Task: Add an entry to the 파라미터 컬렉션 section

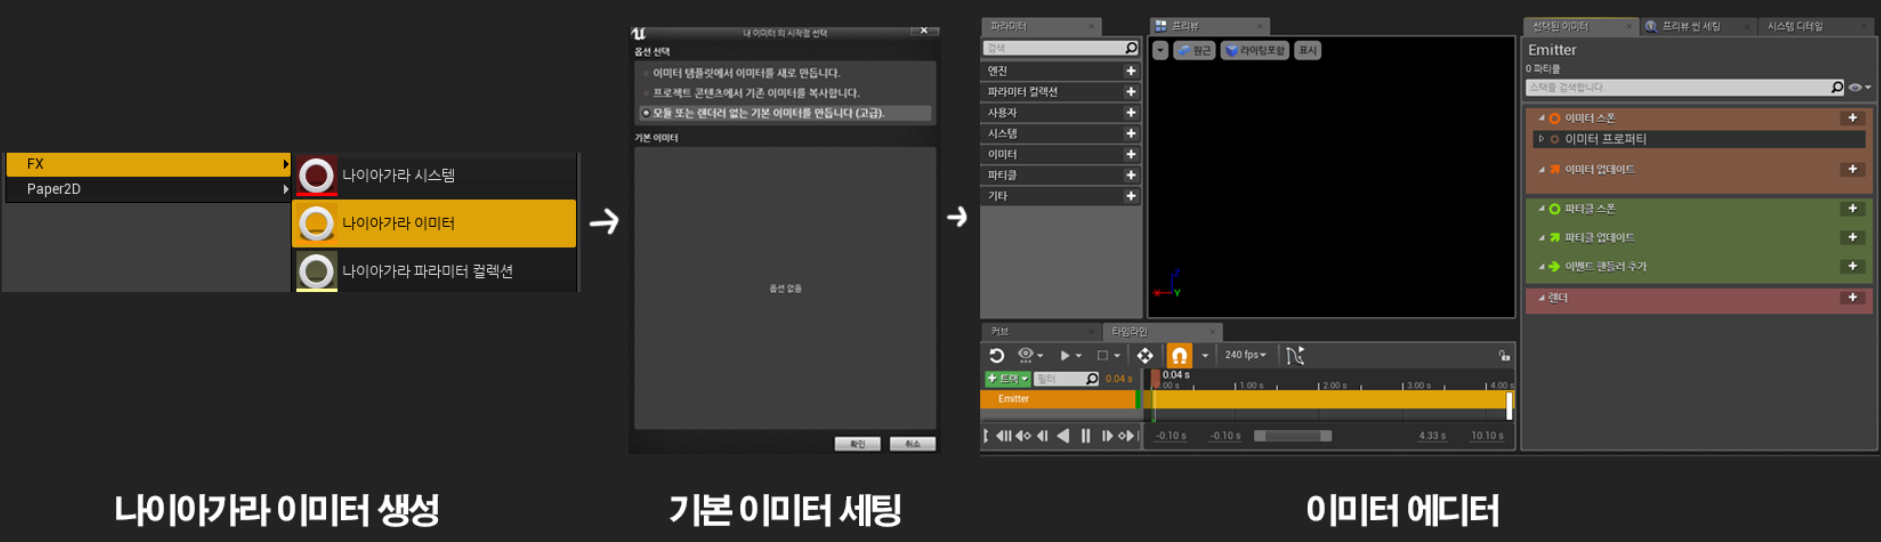Action: [x=1131, y=92]
